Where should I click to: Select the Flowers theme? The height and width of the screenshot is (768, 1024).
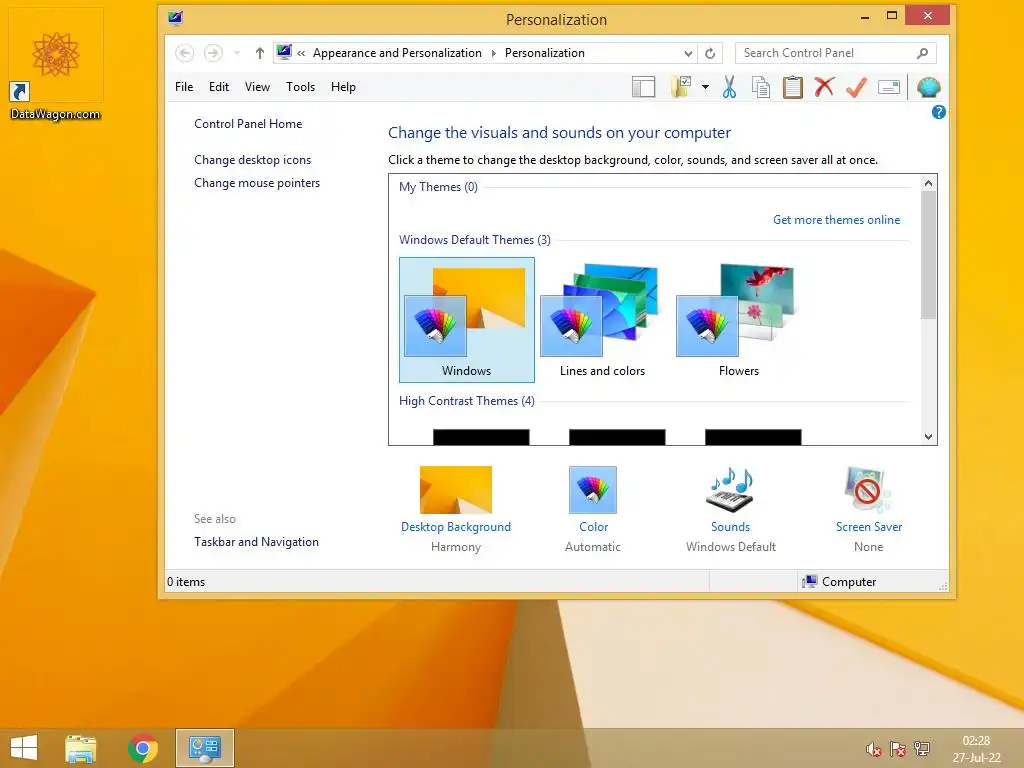pyautogui.click(x=739, y=320)
